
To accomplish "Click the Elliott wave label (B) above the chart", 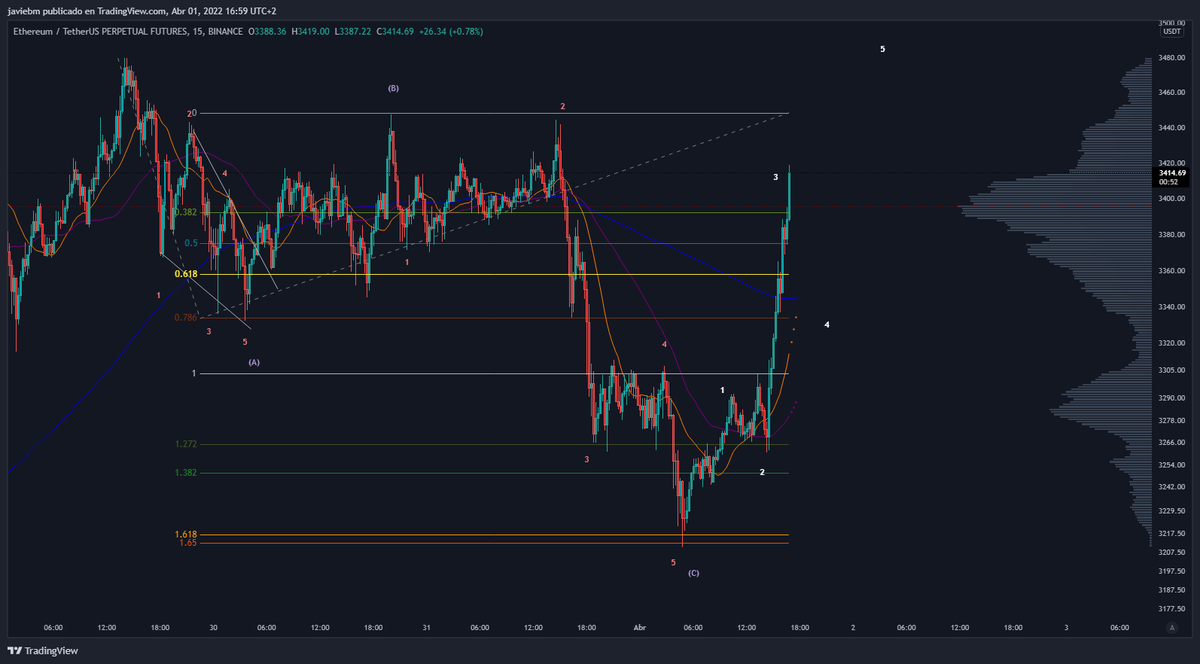I will [392, 88].
